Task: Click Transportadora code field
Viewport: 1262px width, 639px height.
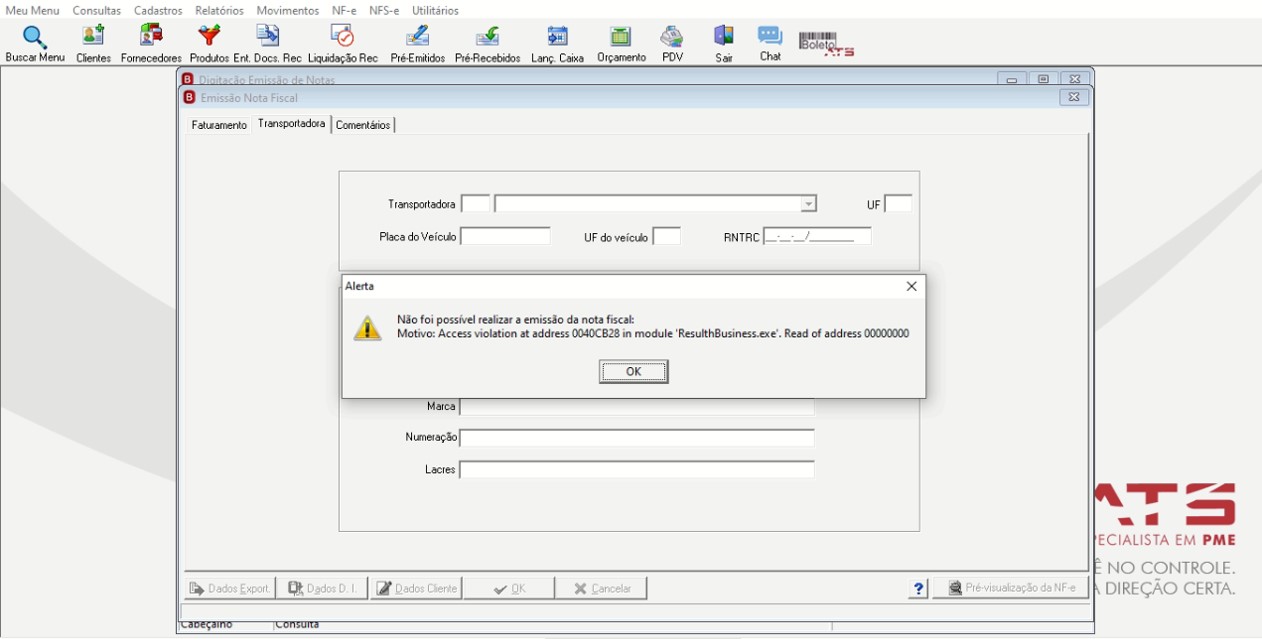Action: [x=475, y=204]
